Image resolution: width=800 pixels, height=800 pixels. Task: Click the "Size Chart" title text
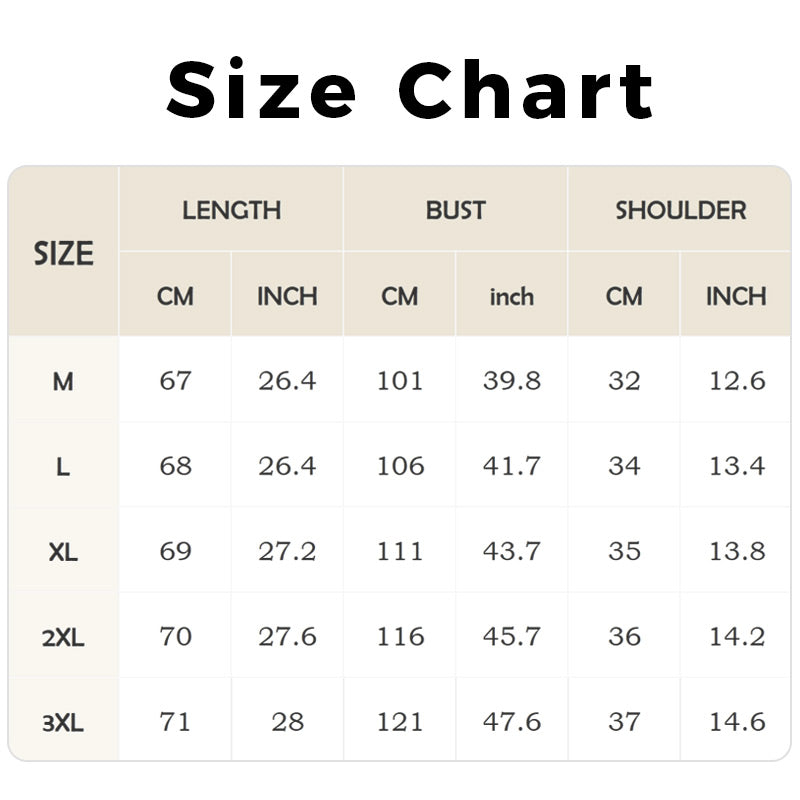pyautogui.click(x=410, y=90)
